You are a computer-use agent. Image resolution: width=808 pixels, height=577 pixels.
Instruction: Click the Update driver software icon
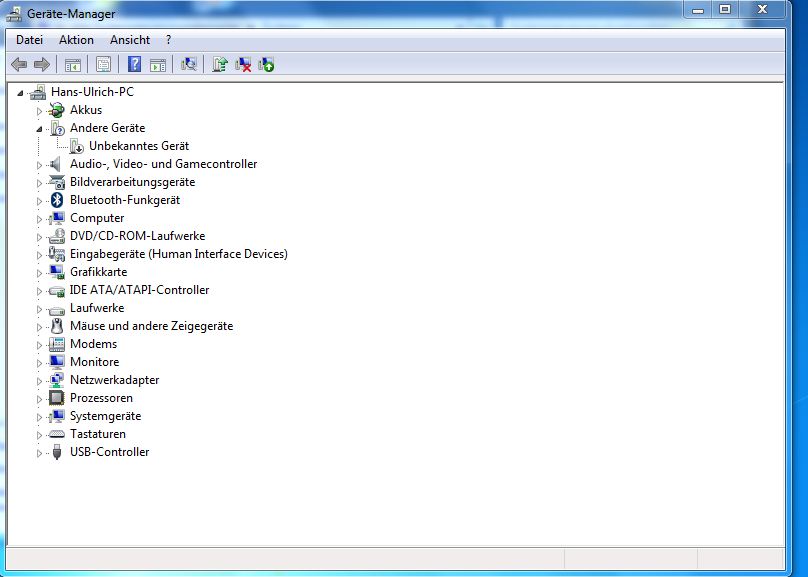(220, 64)
